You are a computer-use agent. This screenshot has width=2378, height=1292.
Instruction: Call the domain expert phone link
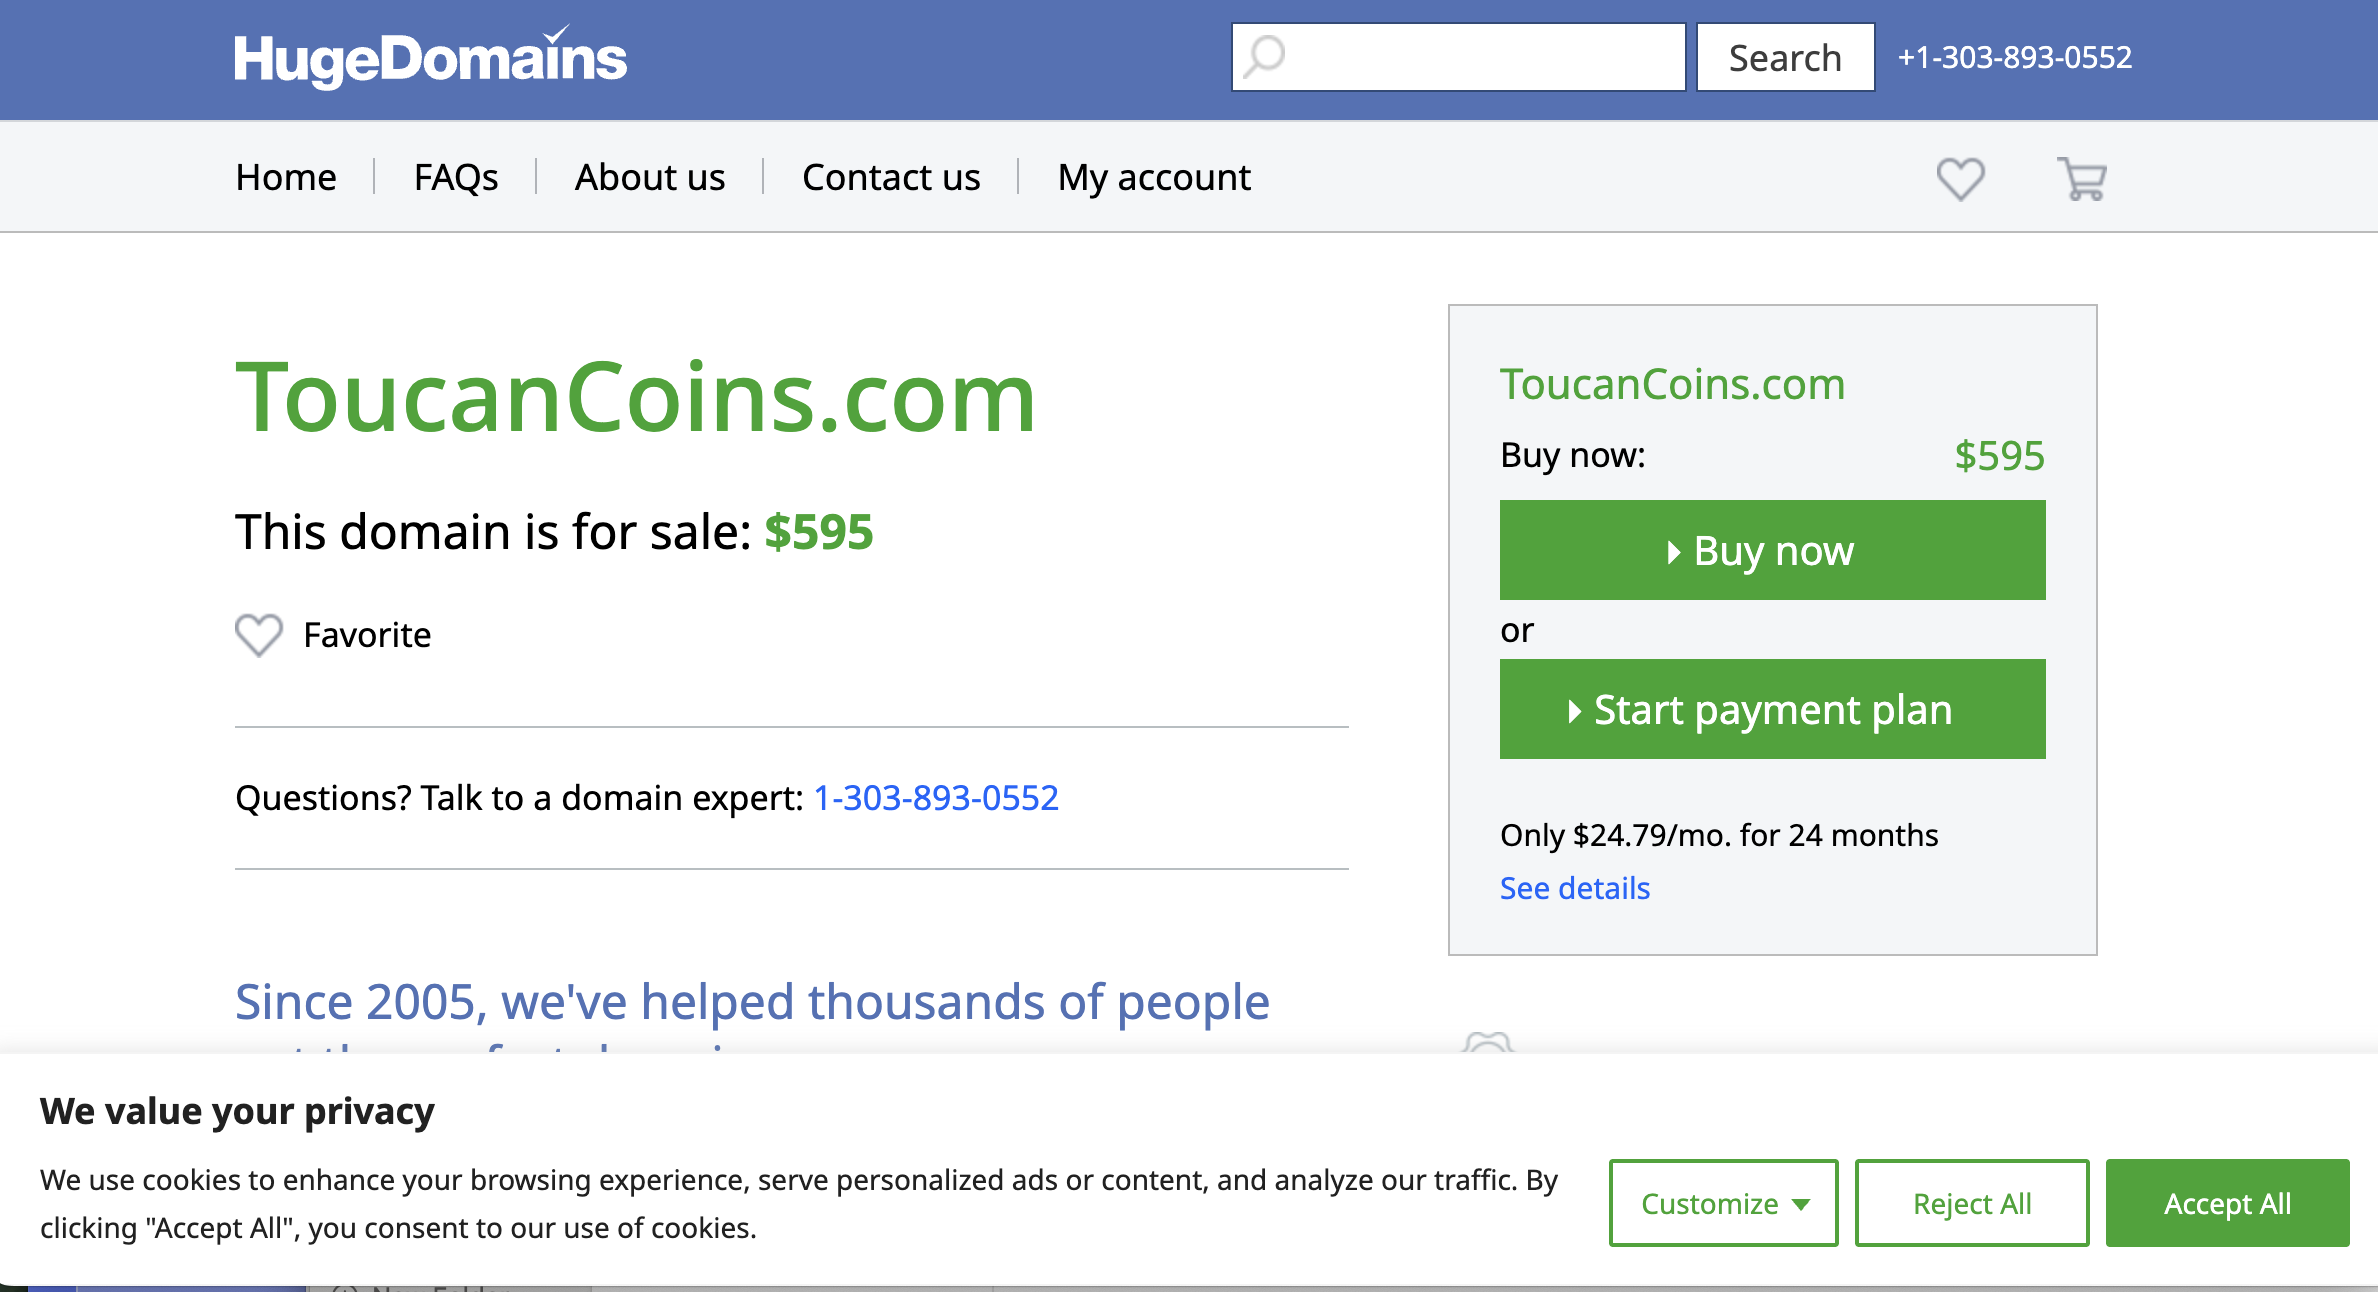coord(936,798)
